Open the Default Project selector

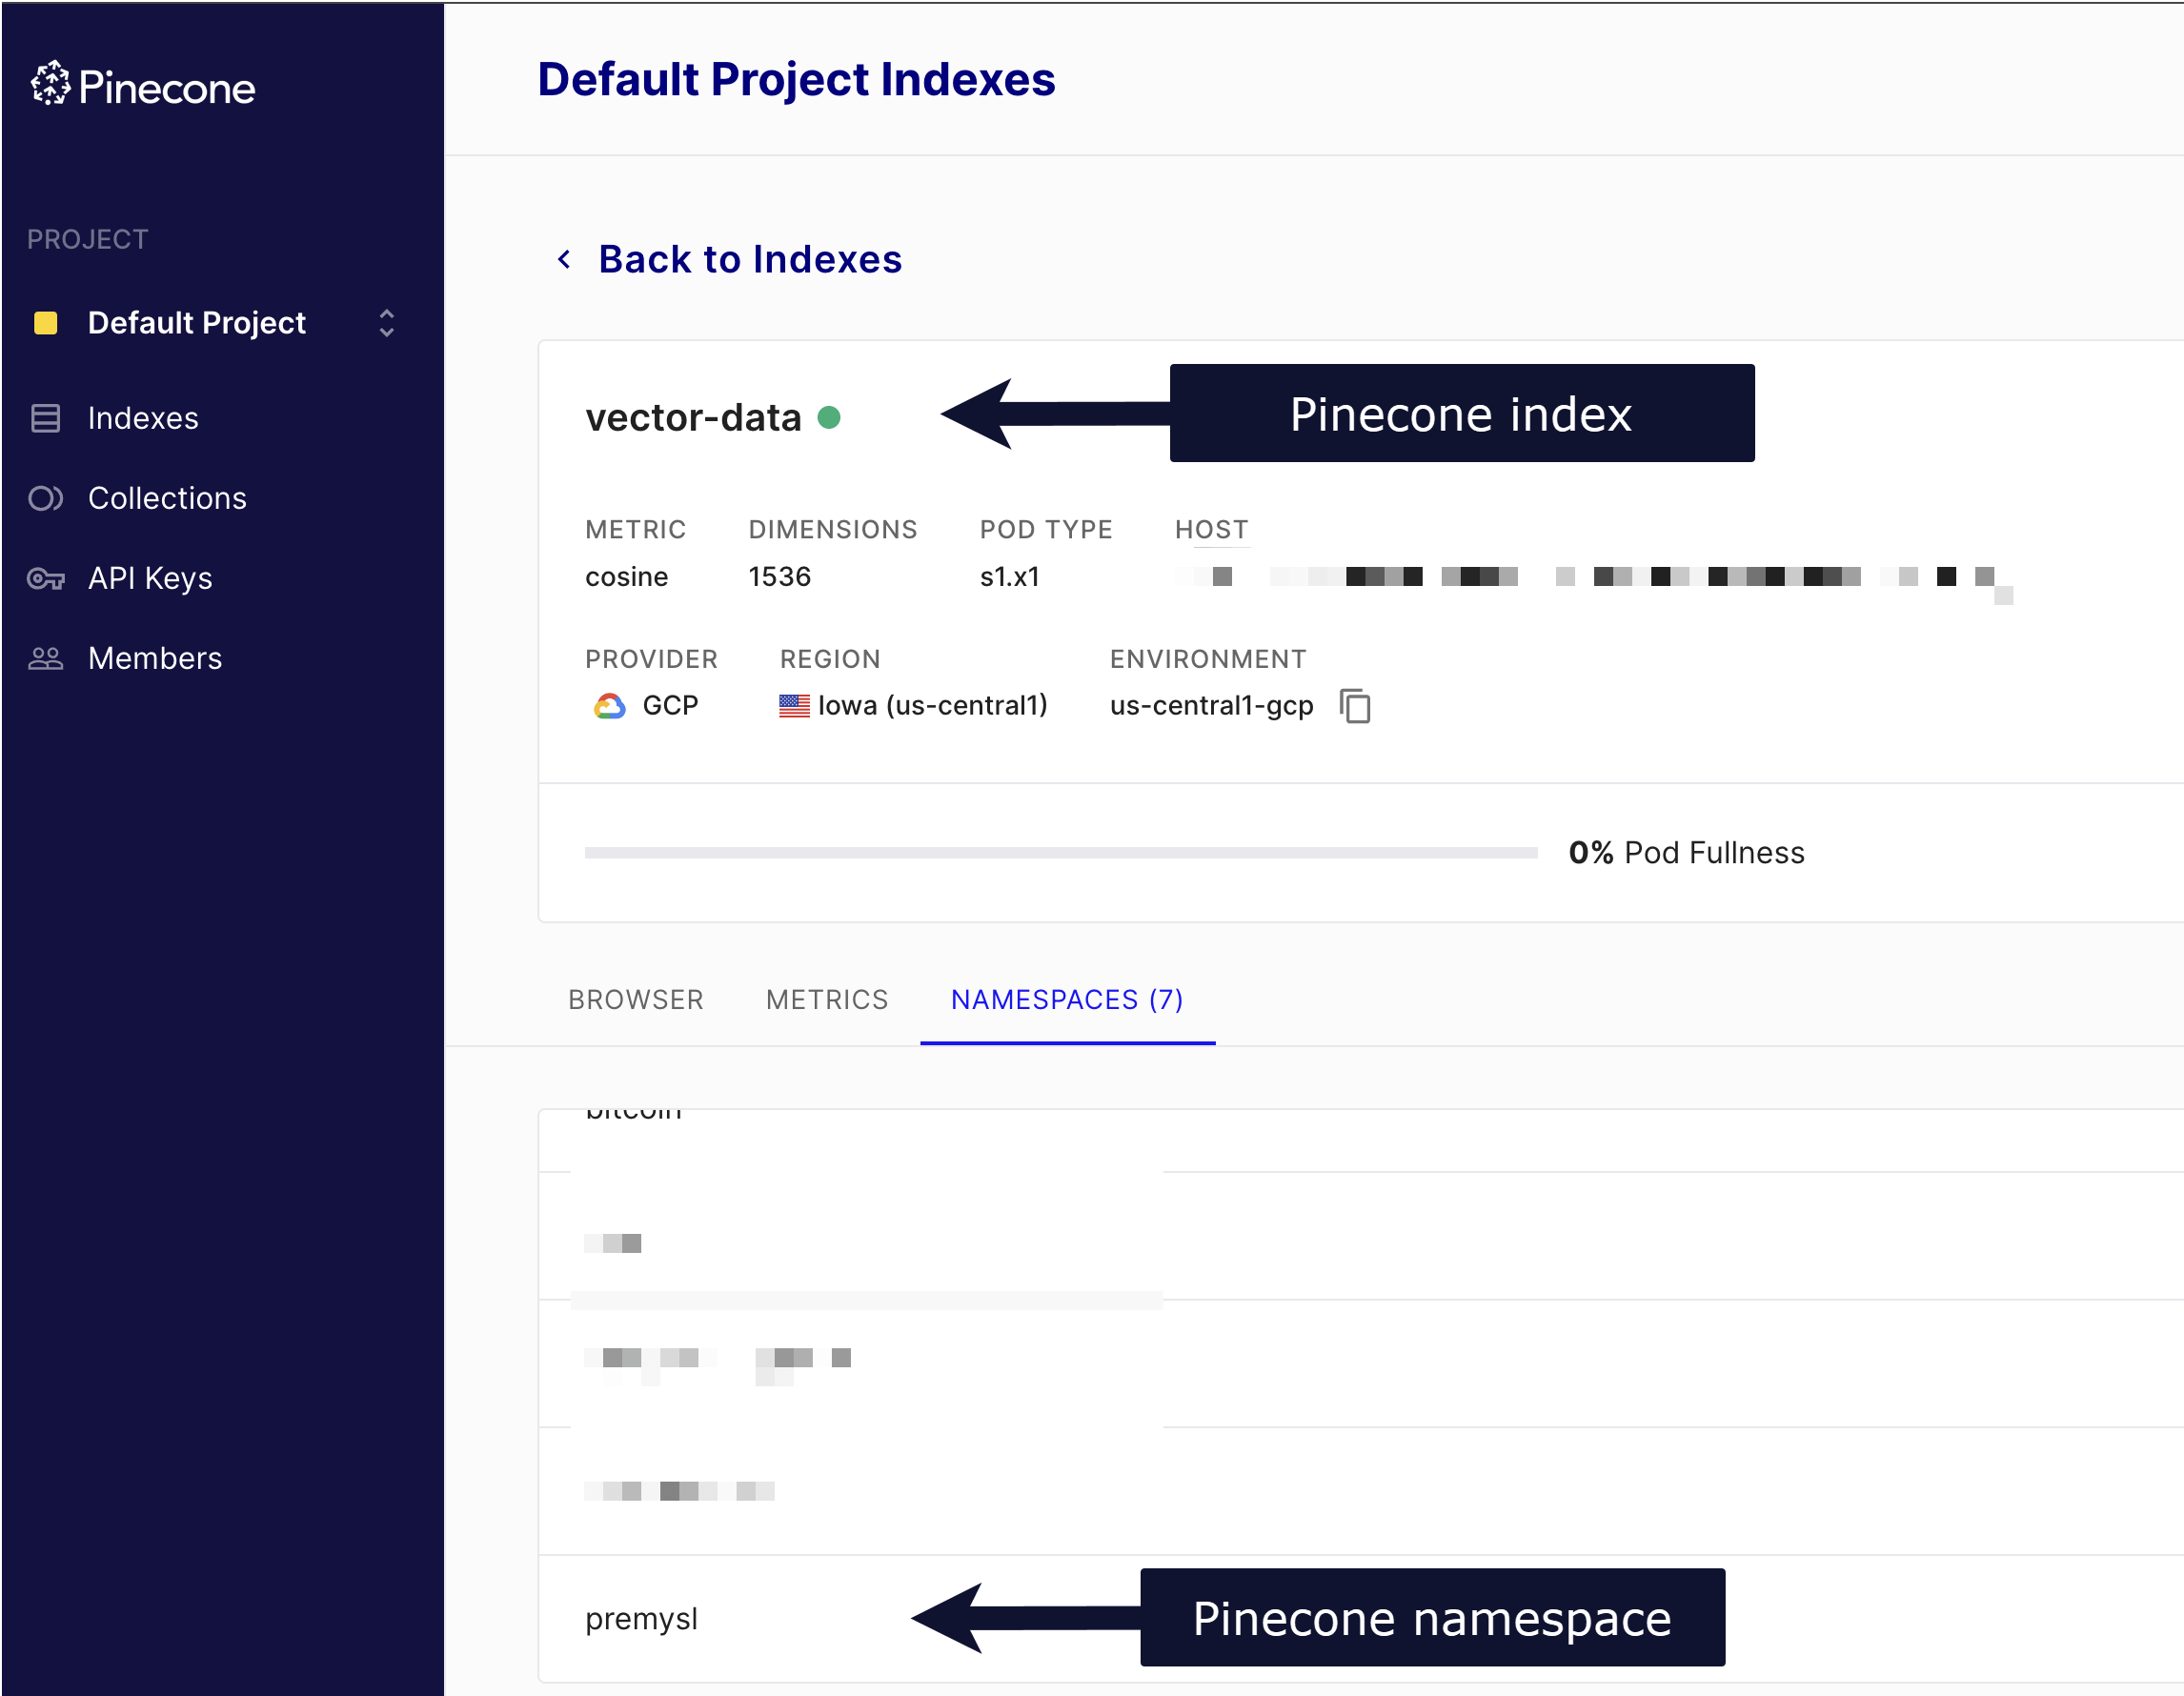coord(197,323)
